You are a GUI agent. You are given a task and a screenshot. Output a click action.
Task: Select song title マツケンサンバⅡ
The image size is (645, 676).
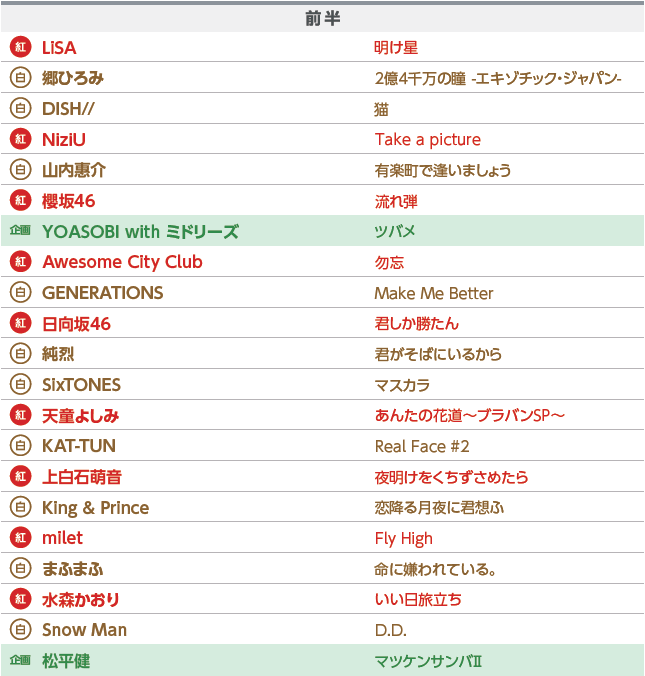[428, 661]
